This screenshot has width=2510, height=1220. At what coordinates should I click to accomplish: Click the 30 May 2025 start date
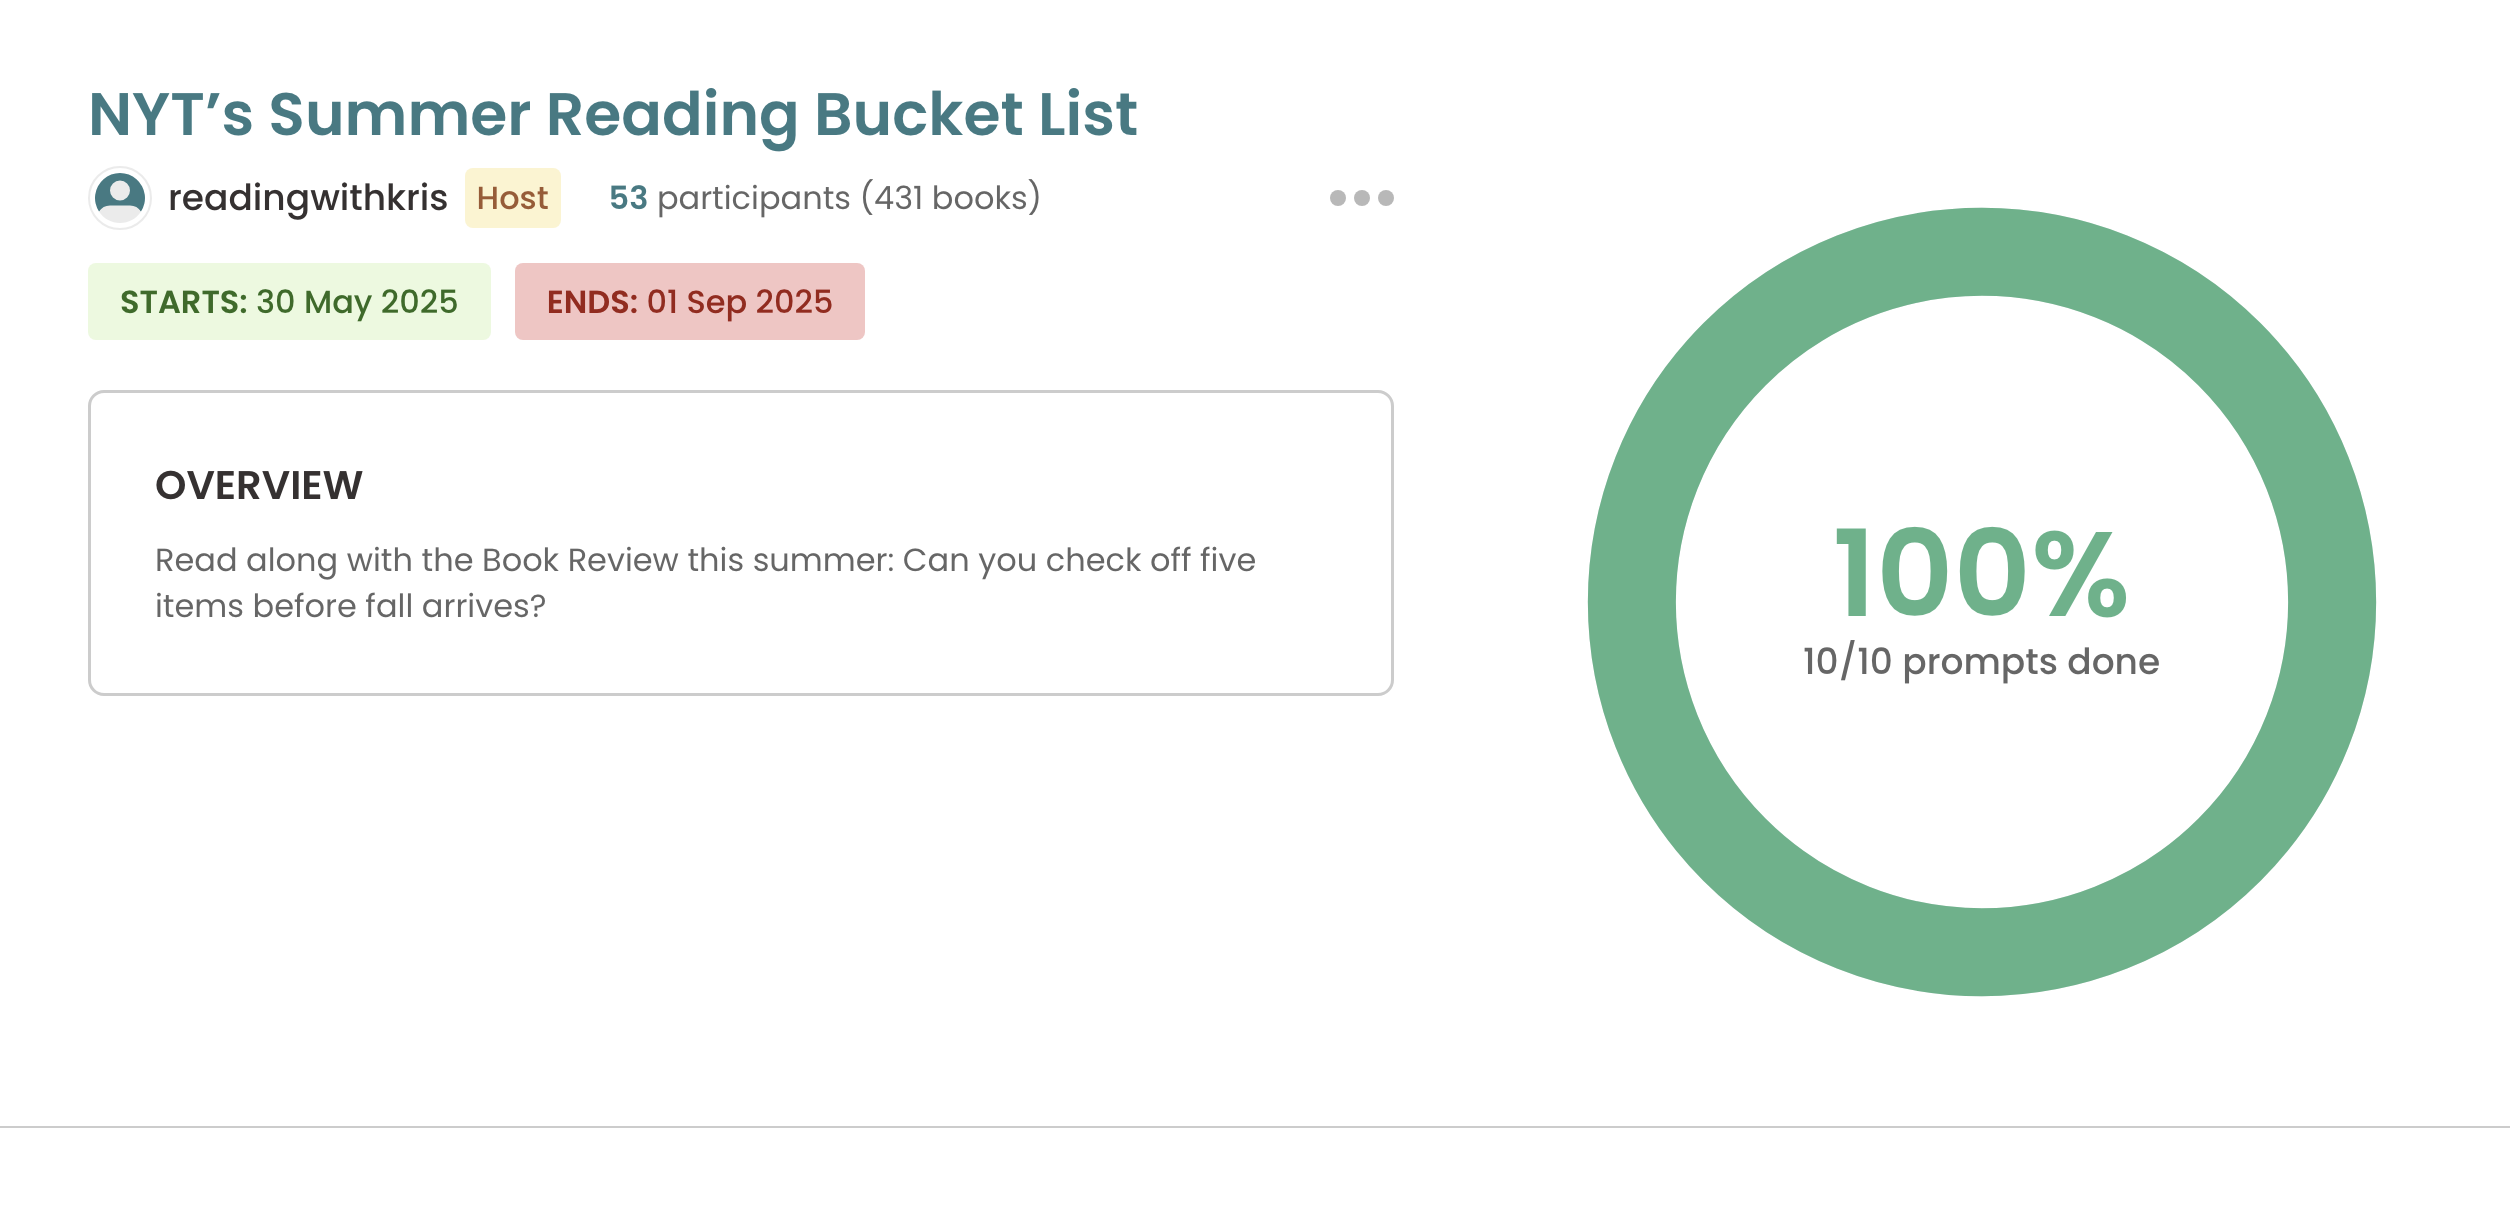357,302
